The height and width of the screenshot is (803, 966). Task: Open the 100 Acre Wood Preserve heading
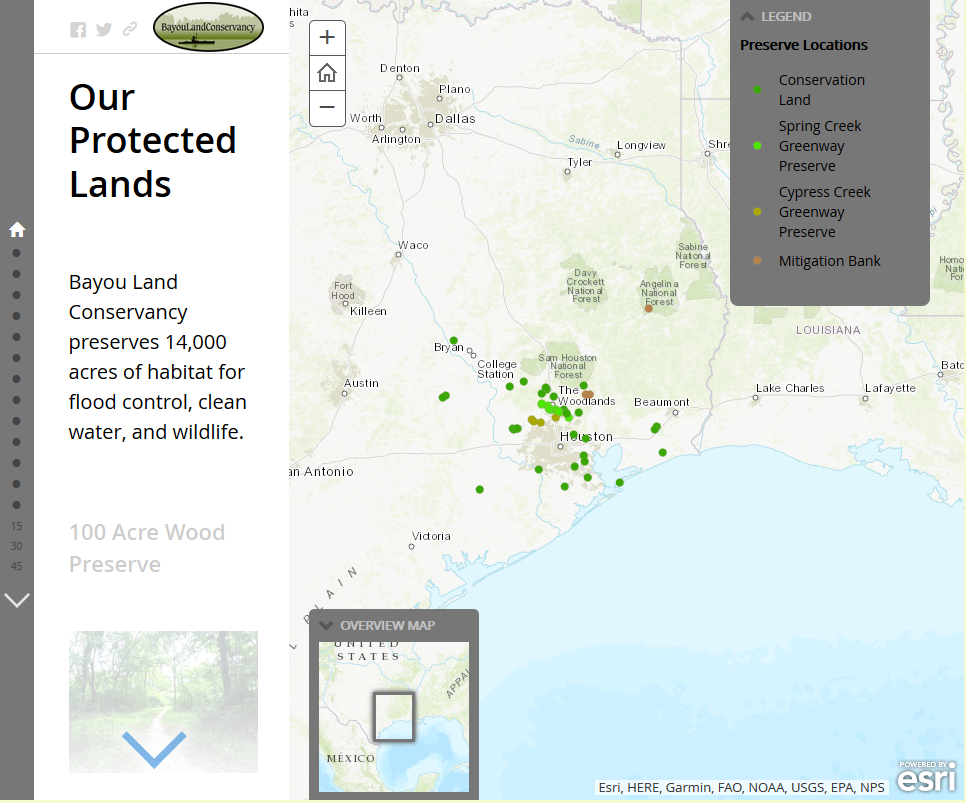[147, 548]
